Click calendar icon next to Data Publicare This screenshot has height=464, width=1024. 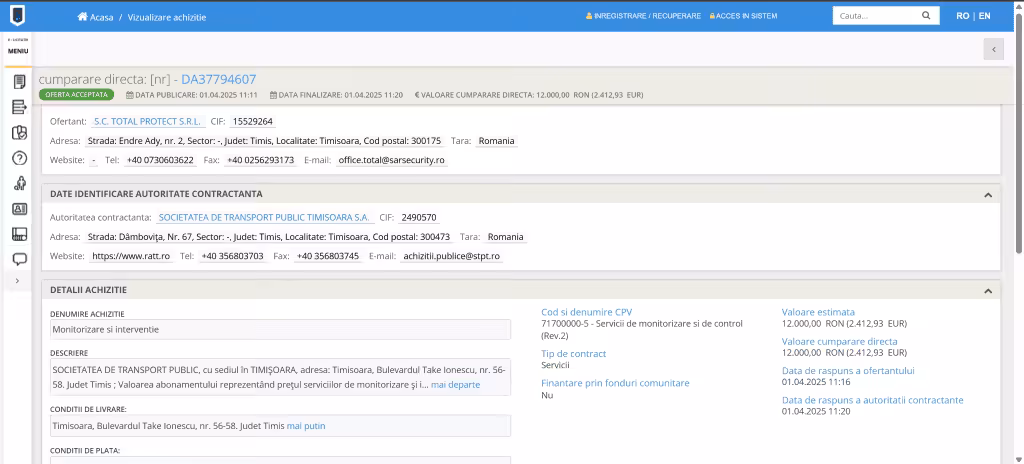[x=129, y=95]
